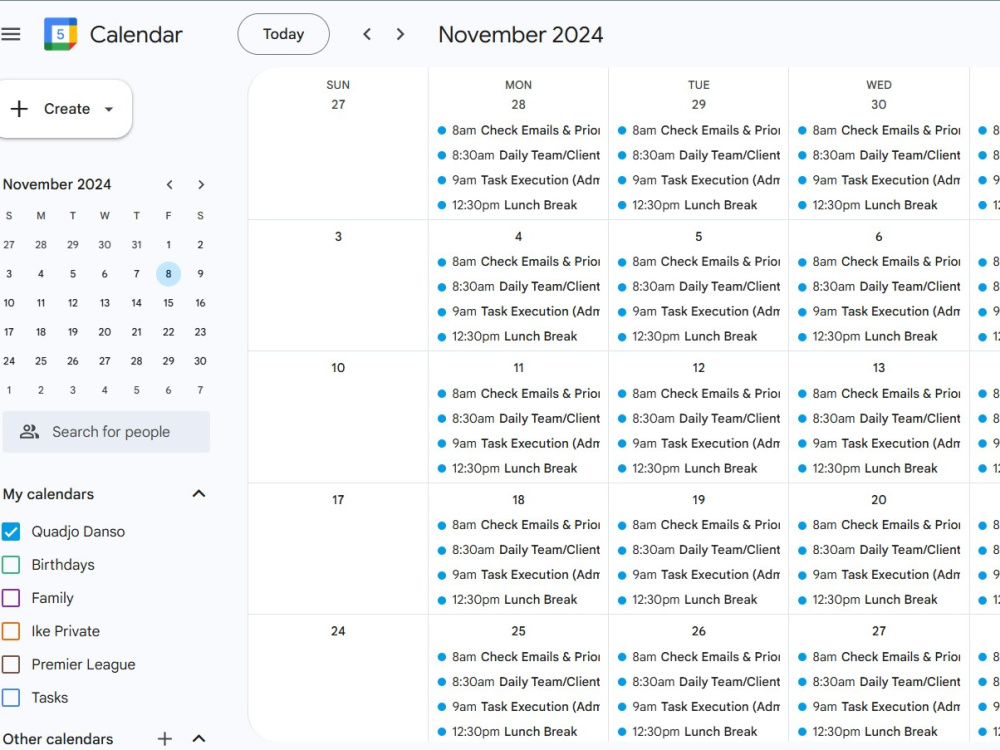Open the main menu hamburger icon

tap(11, 34)
